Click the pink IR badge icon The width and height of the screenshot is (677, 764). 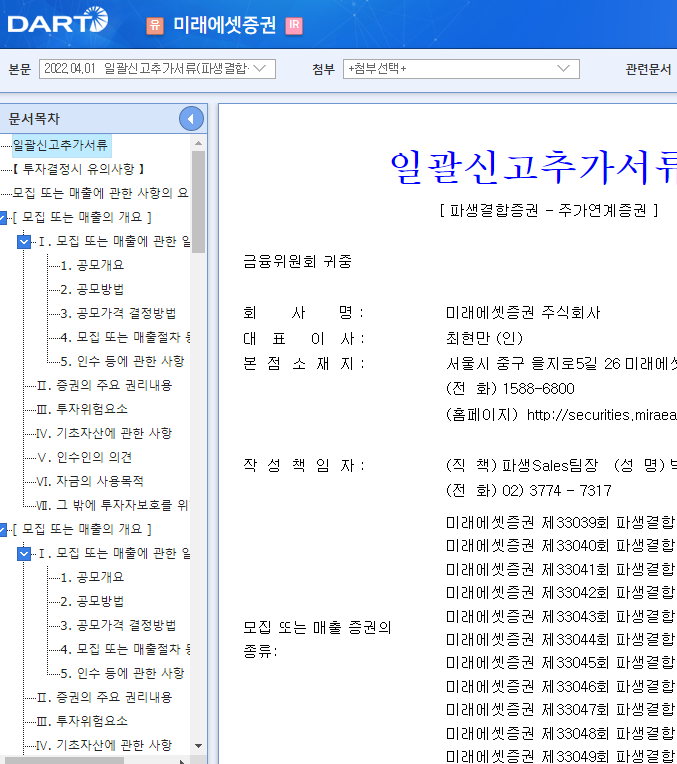[x=294, y=25]
